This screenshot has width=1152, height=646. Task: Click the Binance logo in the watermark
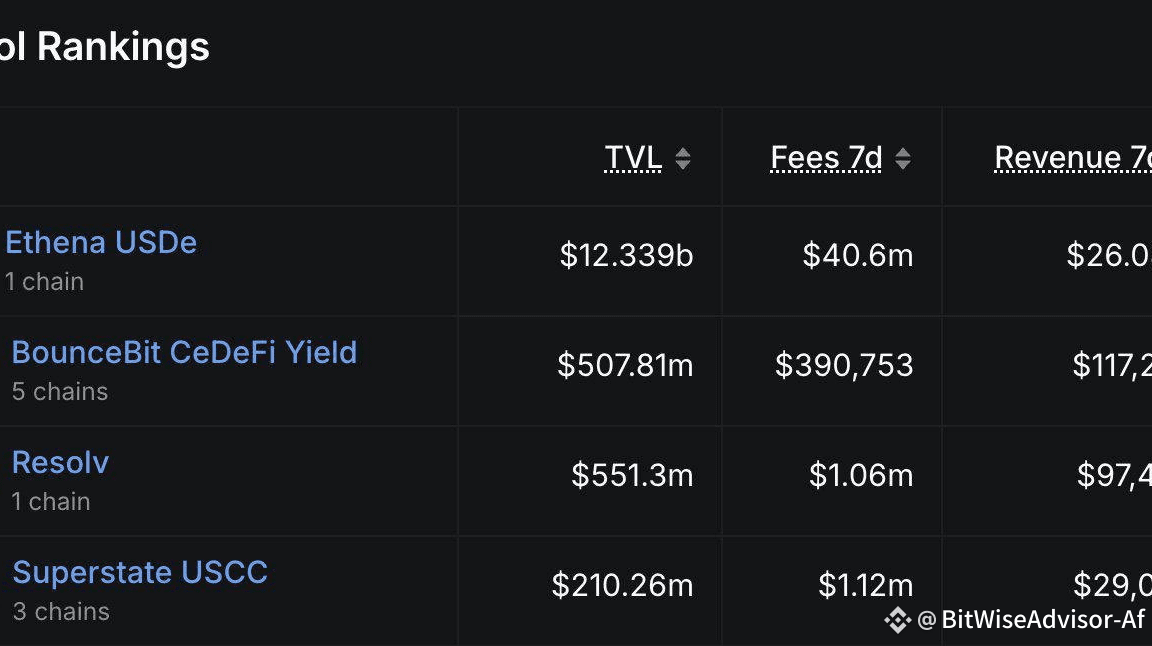[x=897, y=620]
